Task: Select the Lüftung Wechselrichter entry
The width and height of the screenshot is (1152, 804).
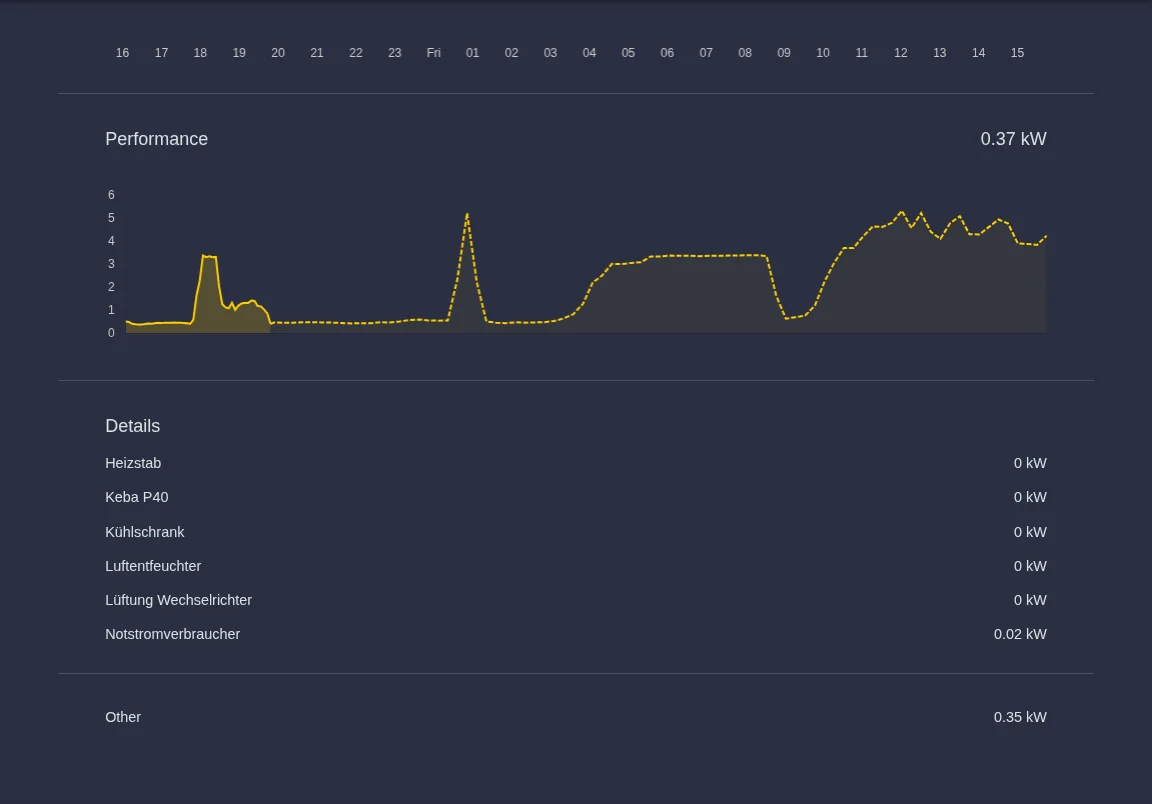Action: tap(179, 600)
